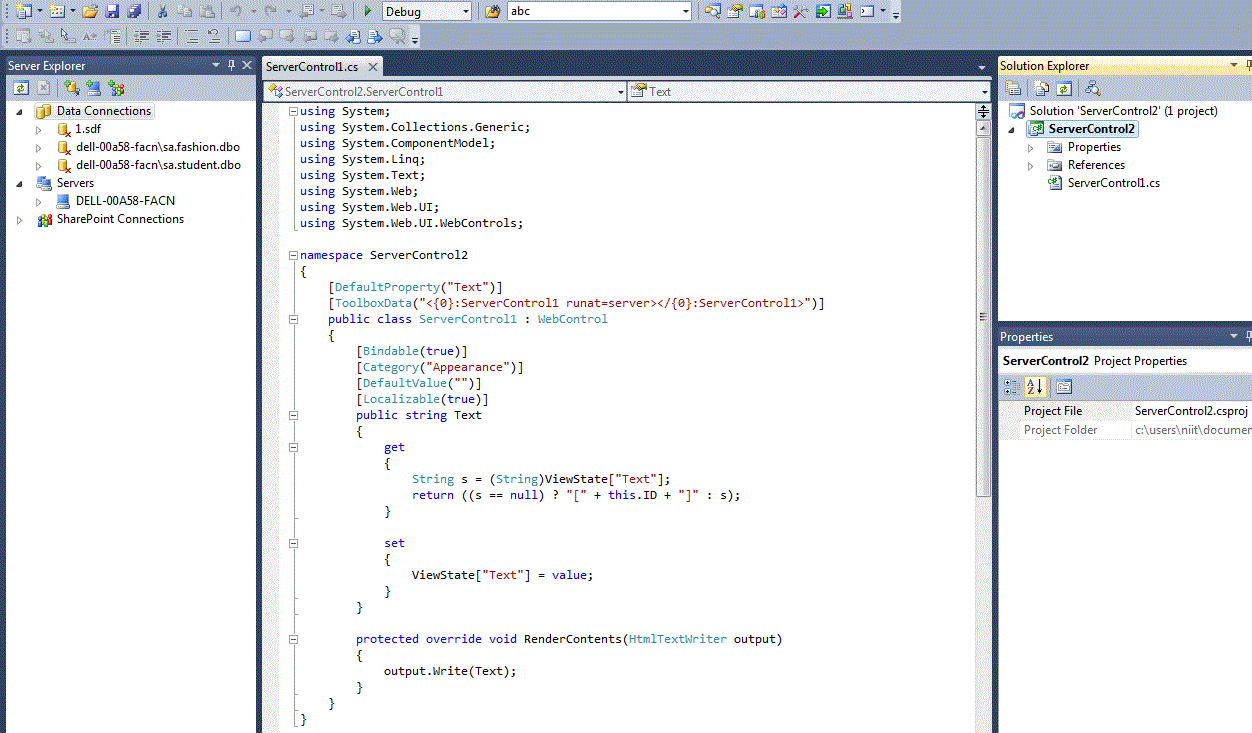Enable alphabetical sorting in Properties window

point(1034,386)
